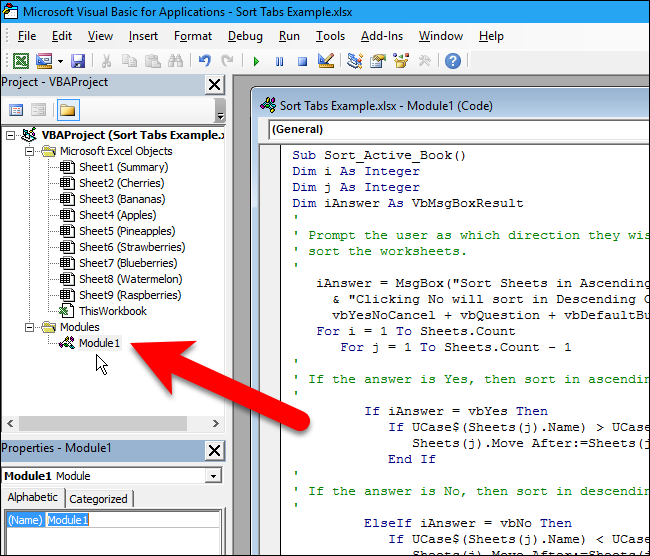Click the Save icon in toolbar
The image size is (650, 556).
(77, 61)
